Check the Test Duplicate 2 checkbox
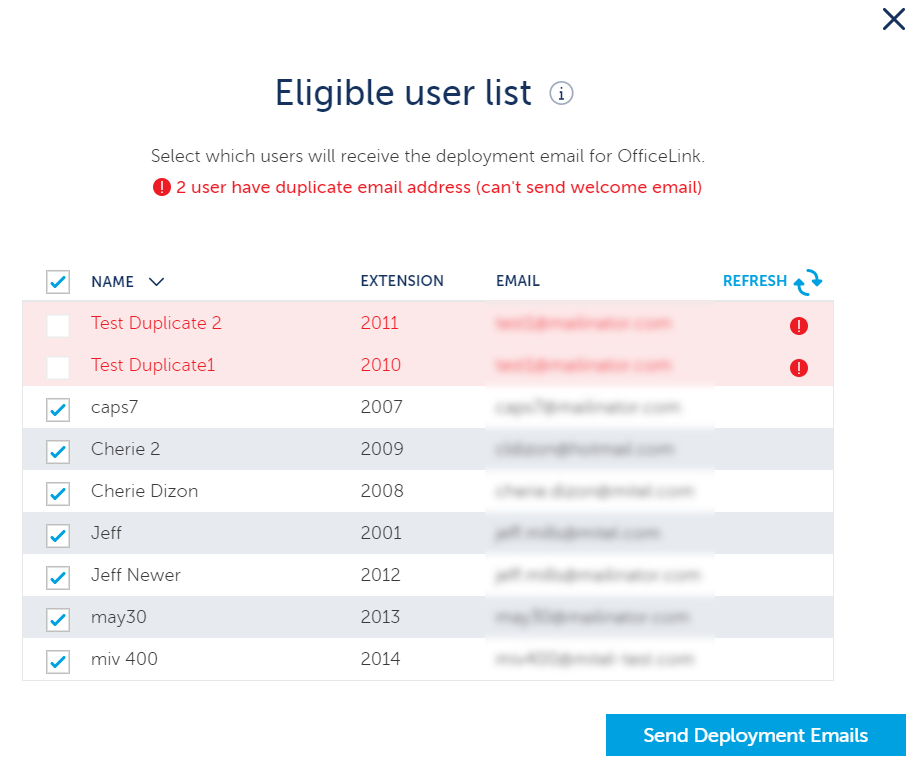Screen dimensions: 919x761 (58, 325)
